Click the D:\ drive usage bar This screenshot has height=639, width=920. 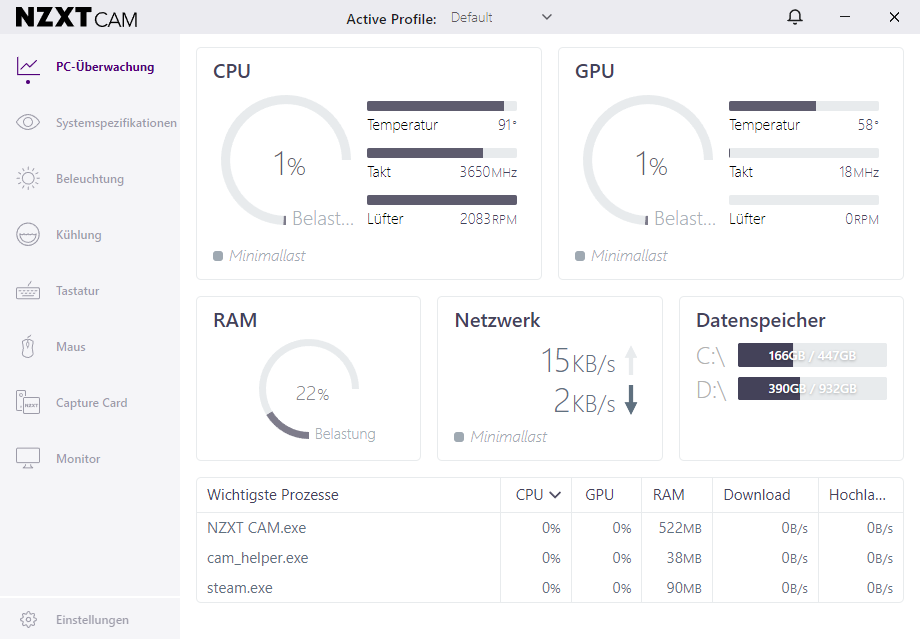point(812,388)
